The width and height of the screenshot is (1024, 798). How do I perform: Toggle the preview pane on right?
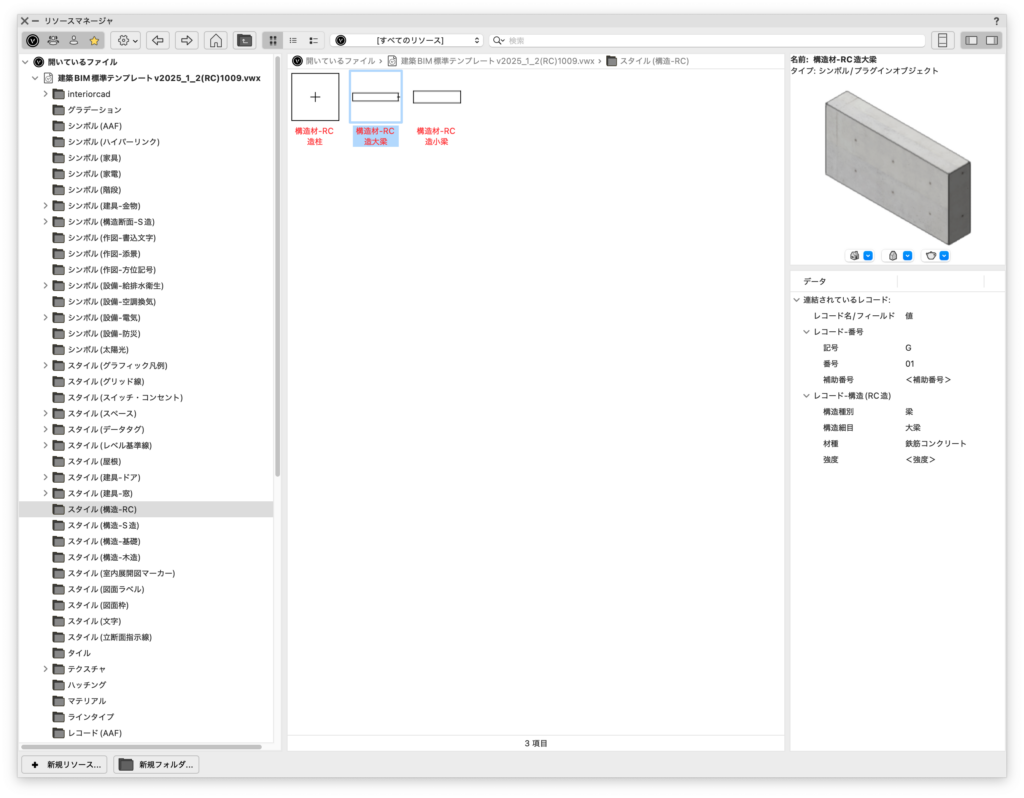pyautogui.click(x=992, y=40)
